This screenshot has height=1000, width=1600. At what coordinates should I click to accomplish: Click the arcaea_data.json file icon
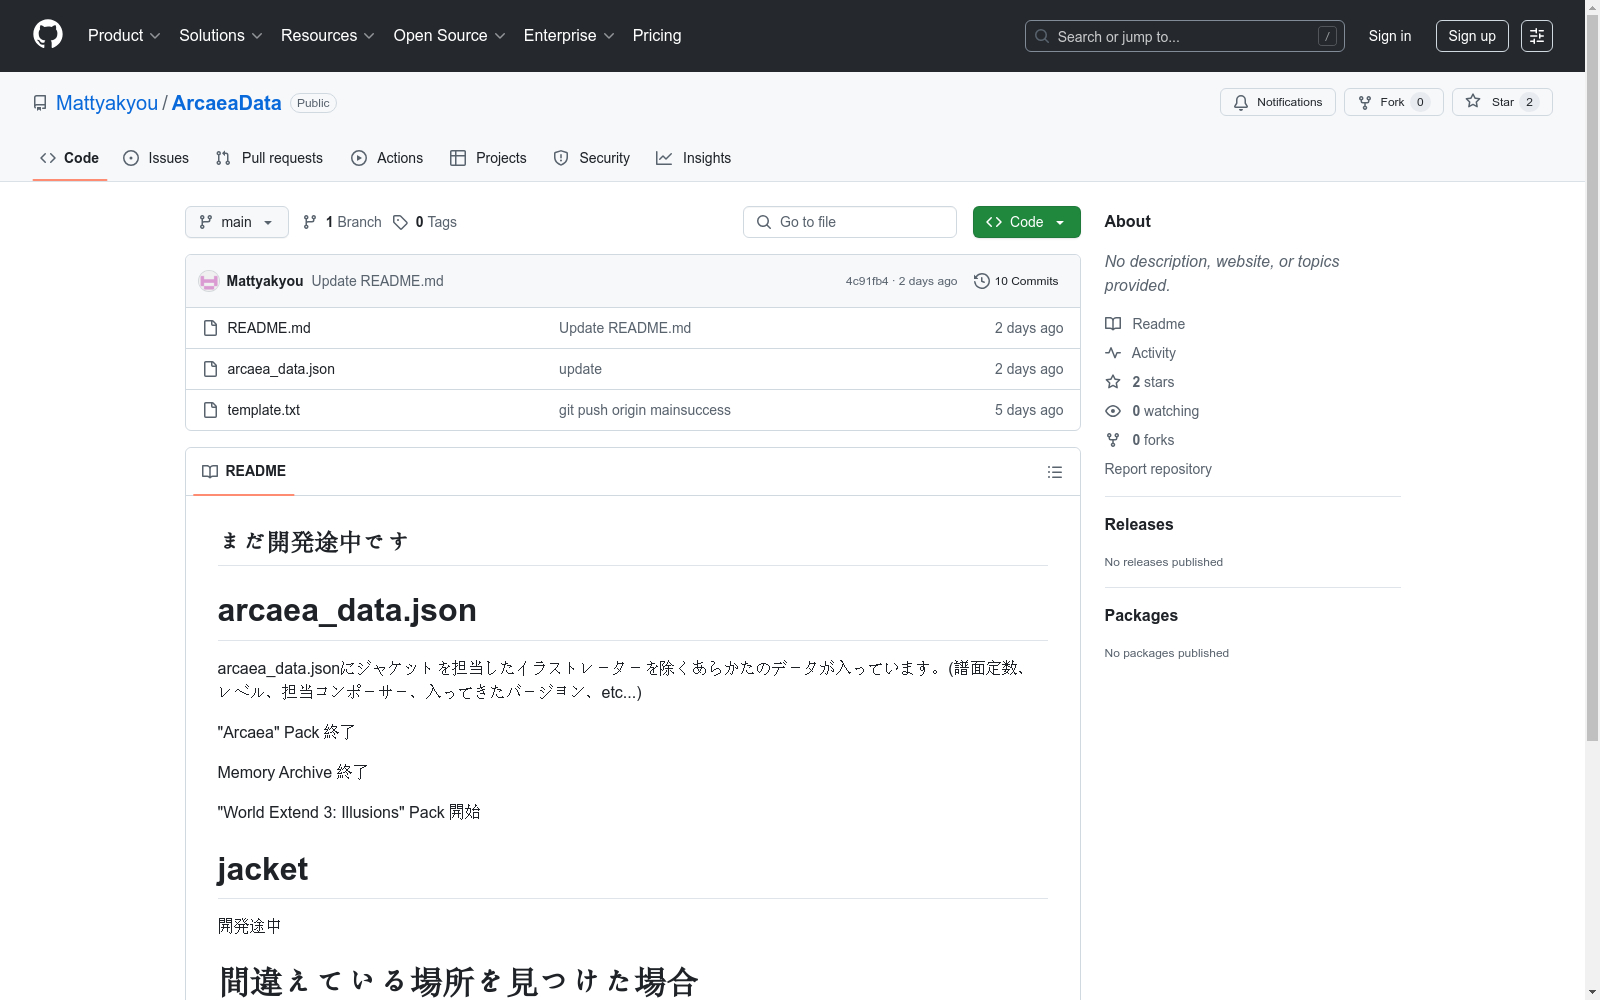point(210,369)
